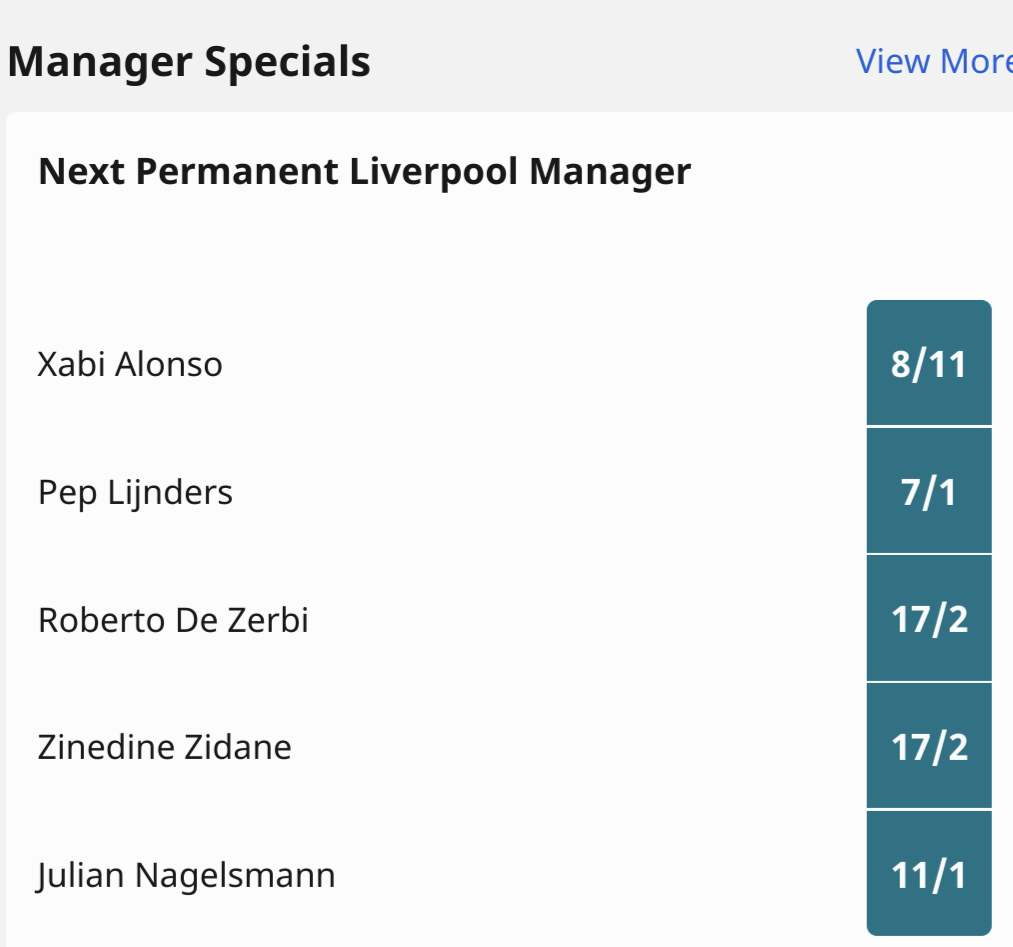Tap the upper 17/2 price tile
The height and width of the screenshot is (947, 1013).
point(929,619)
